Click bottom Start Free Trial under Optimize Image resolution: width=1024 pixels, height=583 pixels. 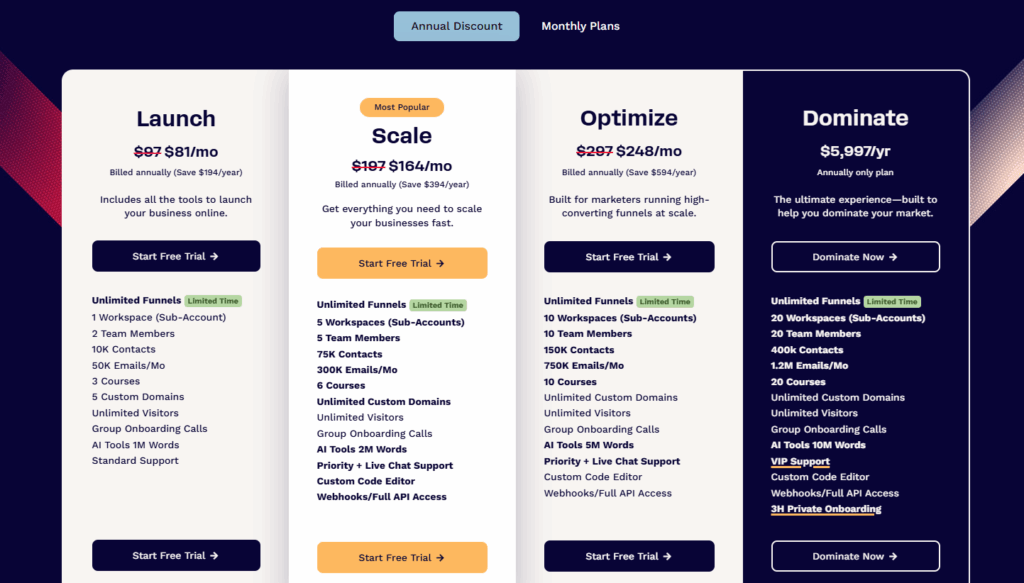(629, 556)
